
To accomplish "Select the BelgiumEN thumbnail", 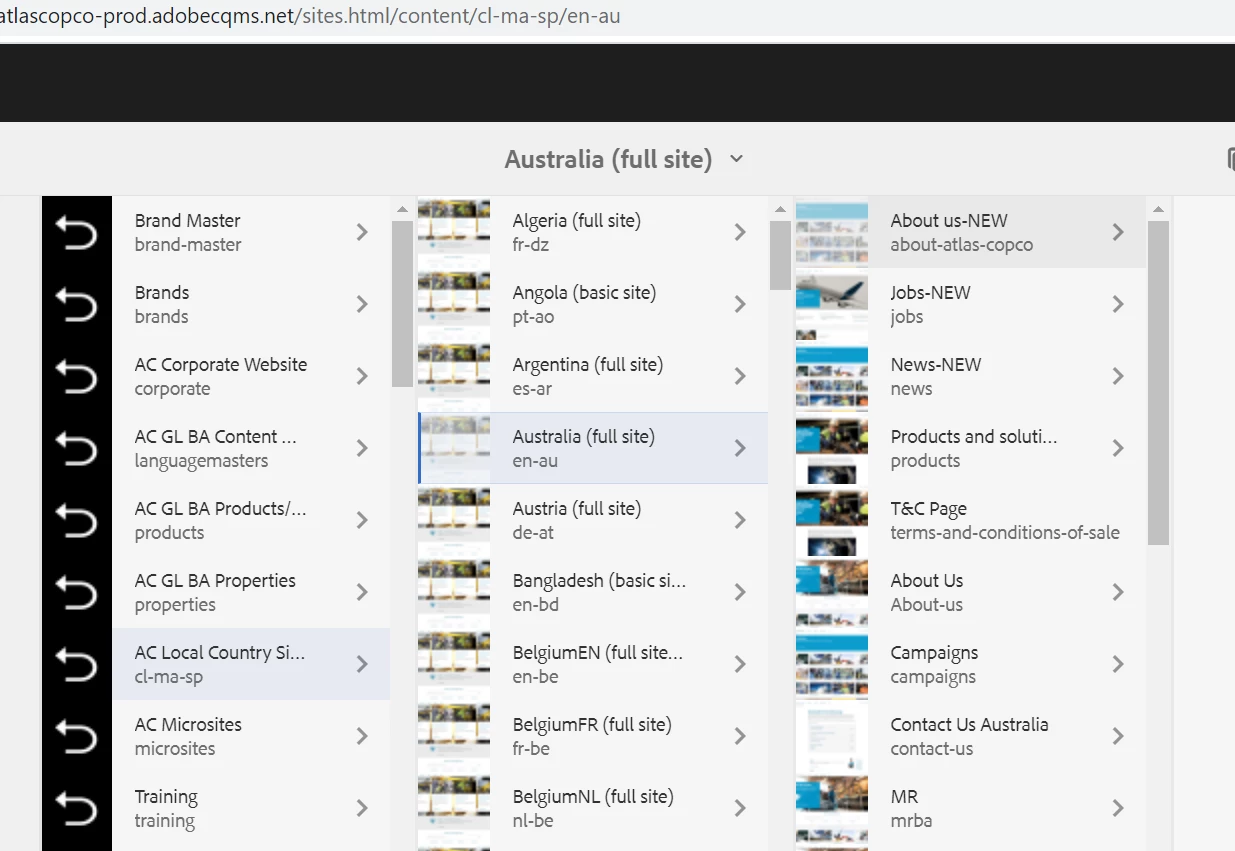I will pos(454,664).
